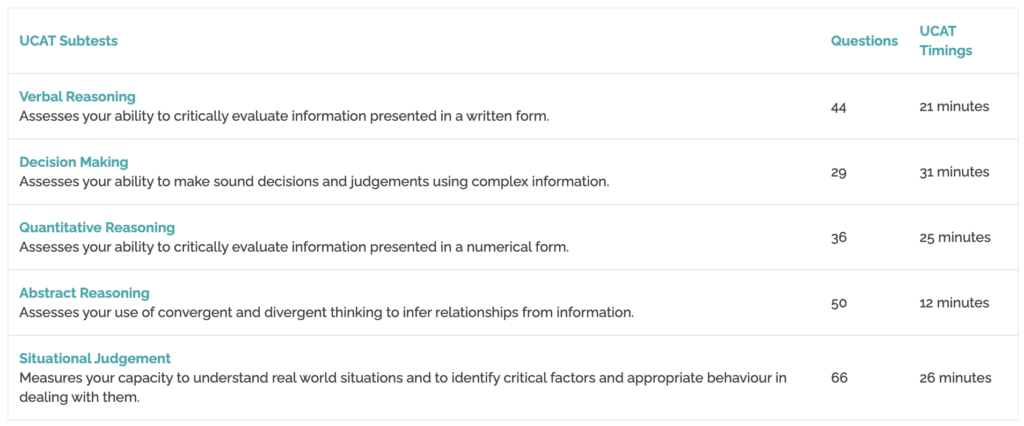The width and height of the screenshot is (1024, 426).
Task: Click the Situational Judgement link
Action: point(95,358)
